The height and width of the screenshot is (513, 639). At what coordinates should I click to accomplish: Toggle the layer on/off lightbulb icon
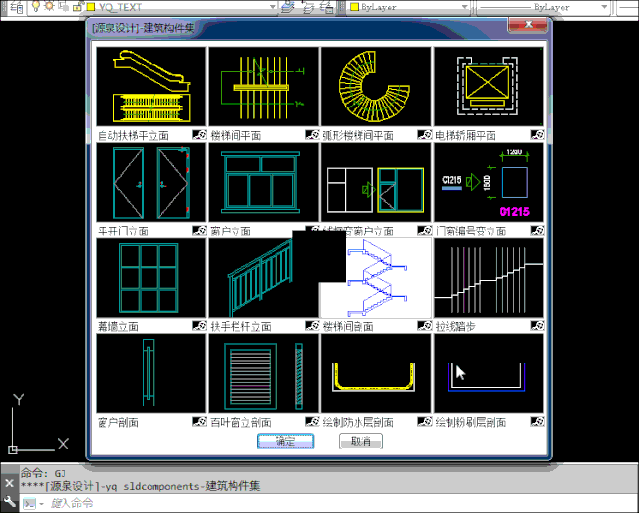[x=36, y=6]
